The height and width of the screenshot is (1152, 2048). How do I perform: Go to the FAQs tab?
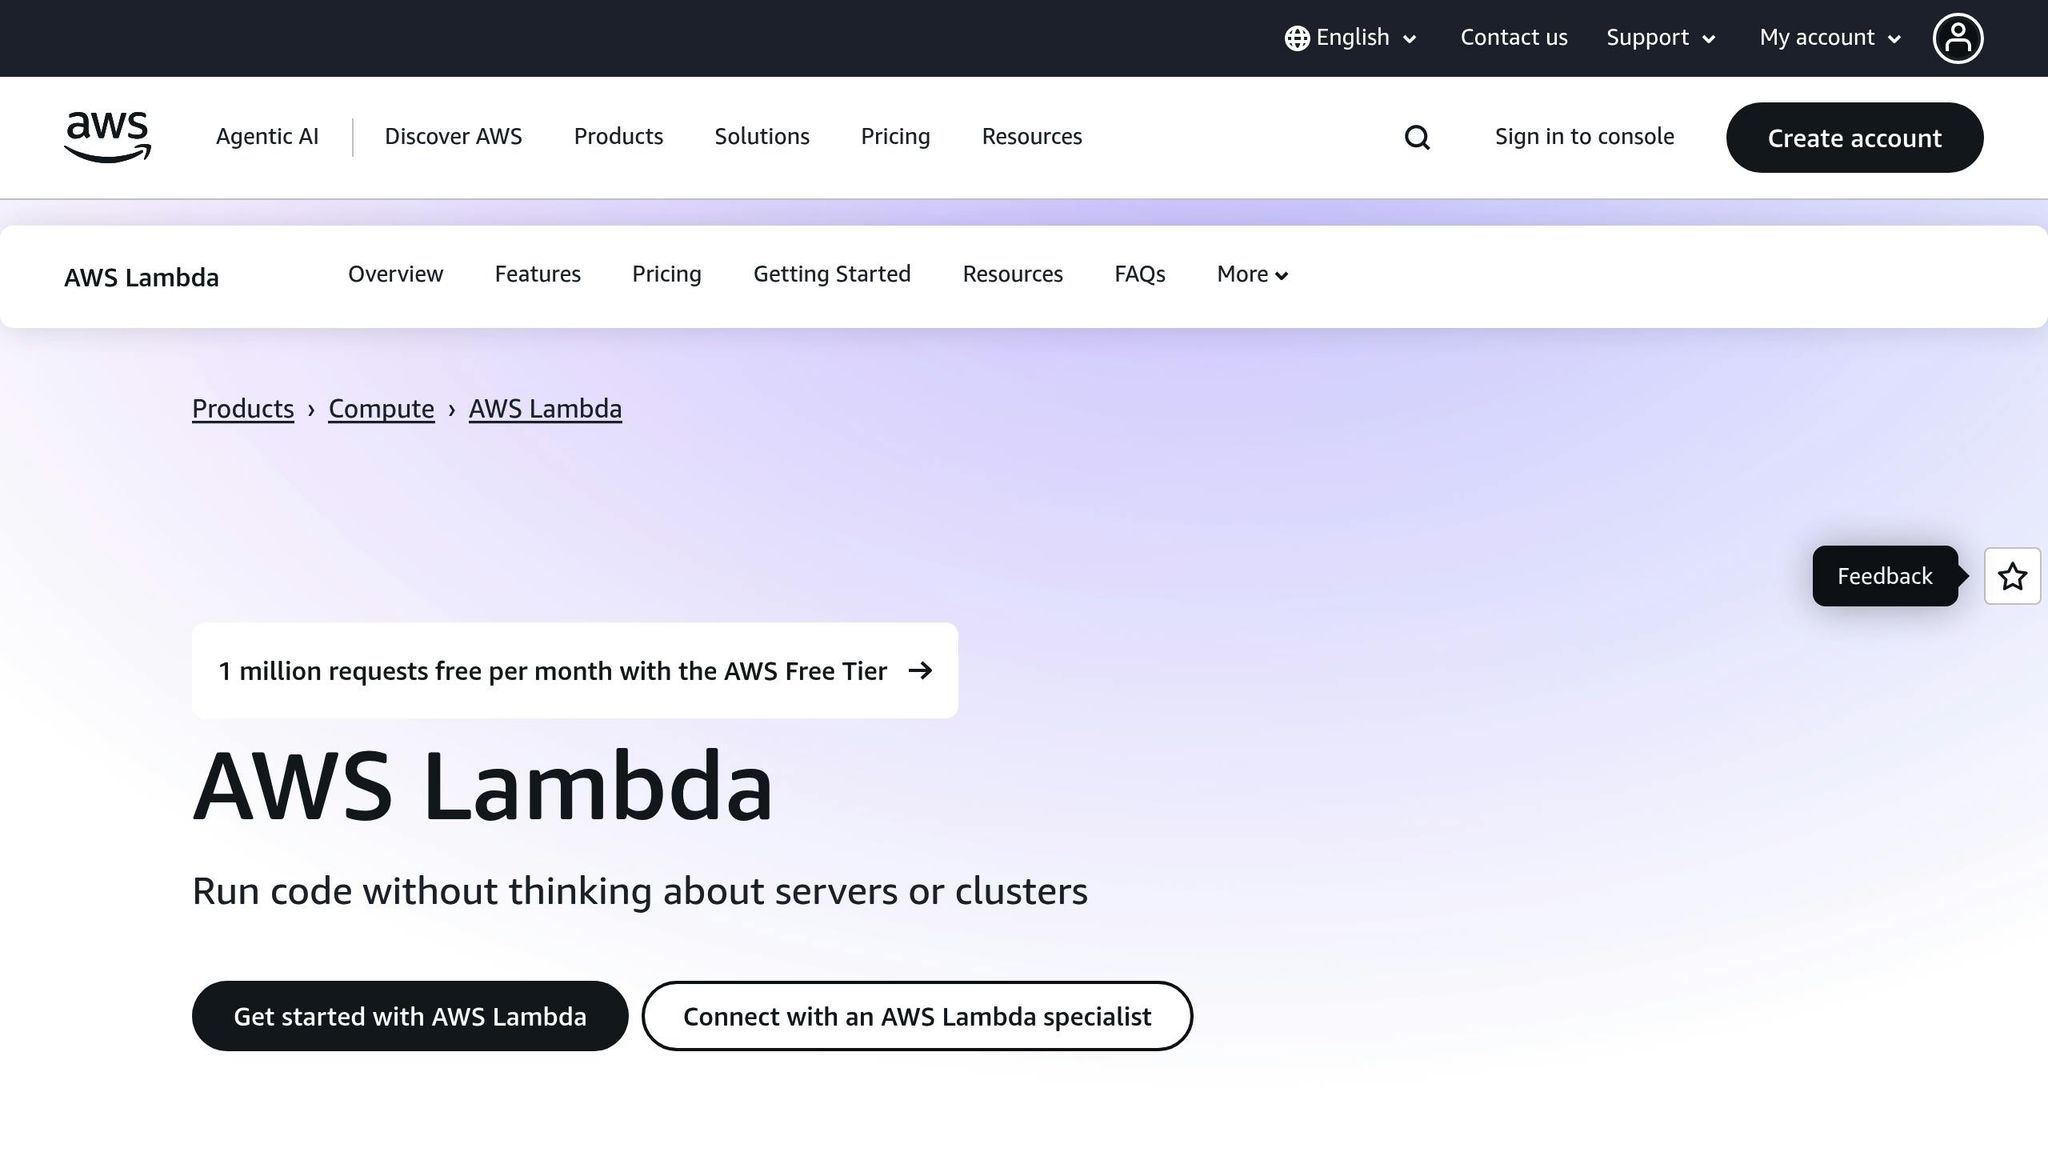point(1140,274)
